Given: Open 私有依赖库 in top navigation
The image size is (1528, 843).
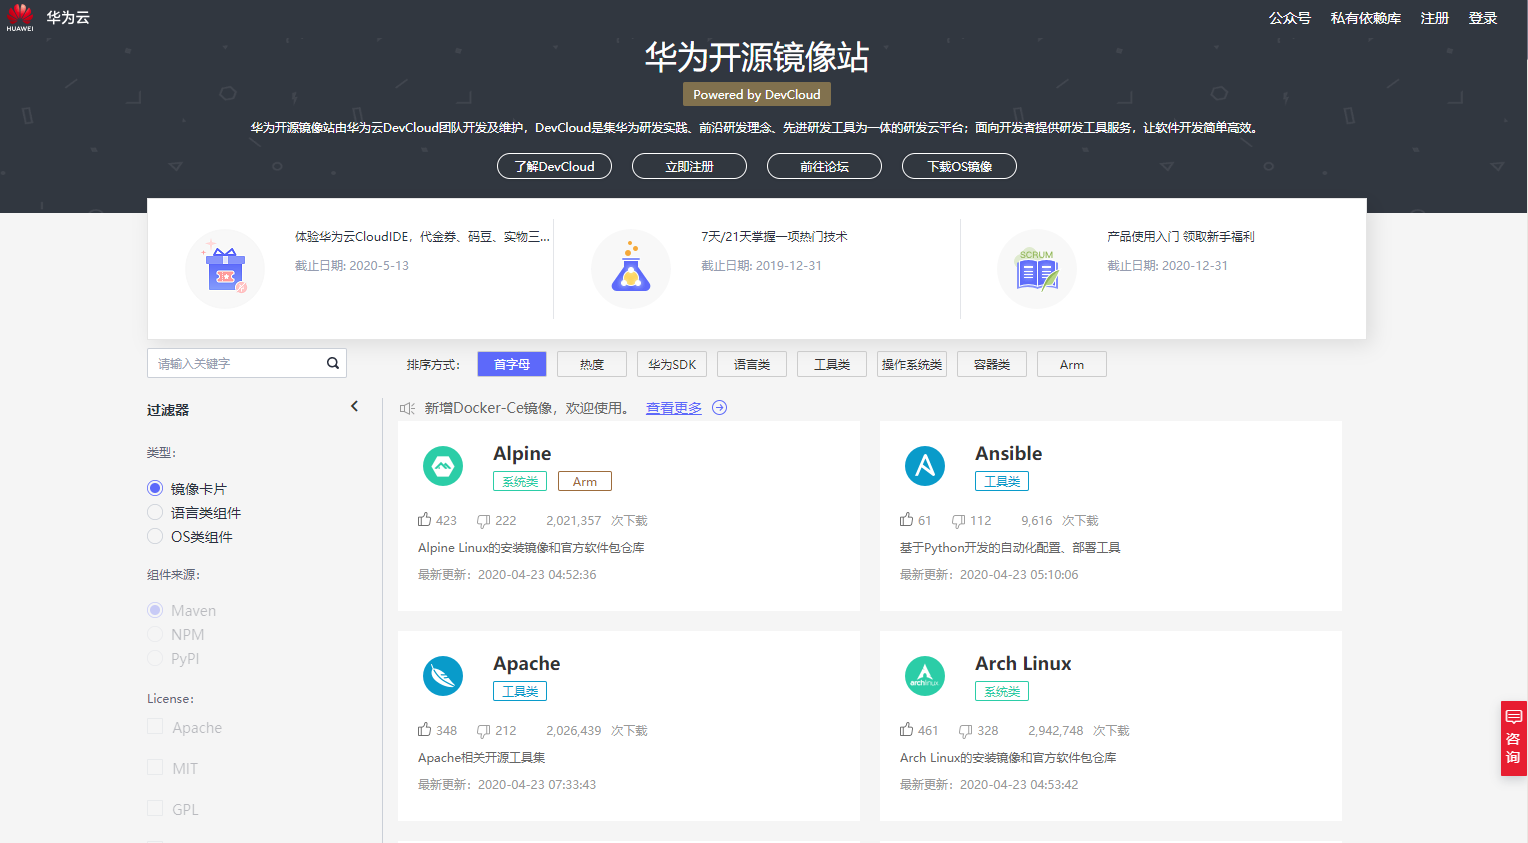Looking at the screenshot, I should [1366, 18].
